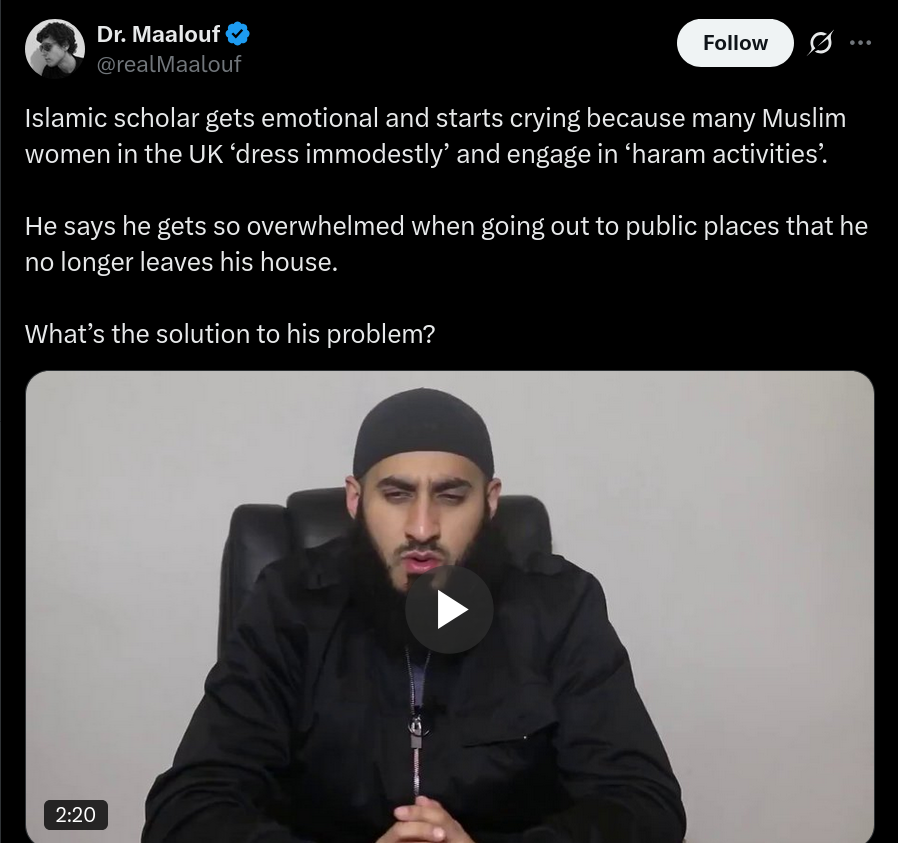
Task: Open the video thumbnail of seated man
Action: pyautogui.click(x=450, y=607)
